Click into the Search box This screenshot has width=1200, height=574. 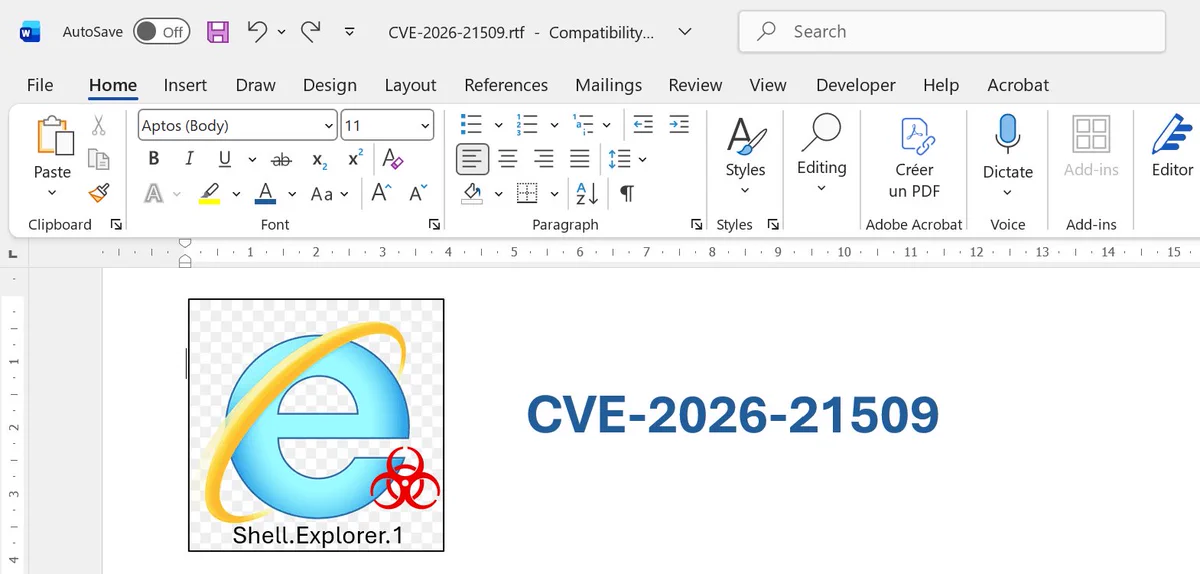[x=952, y=32]
